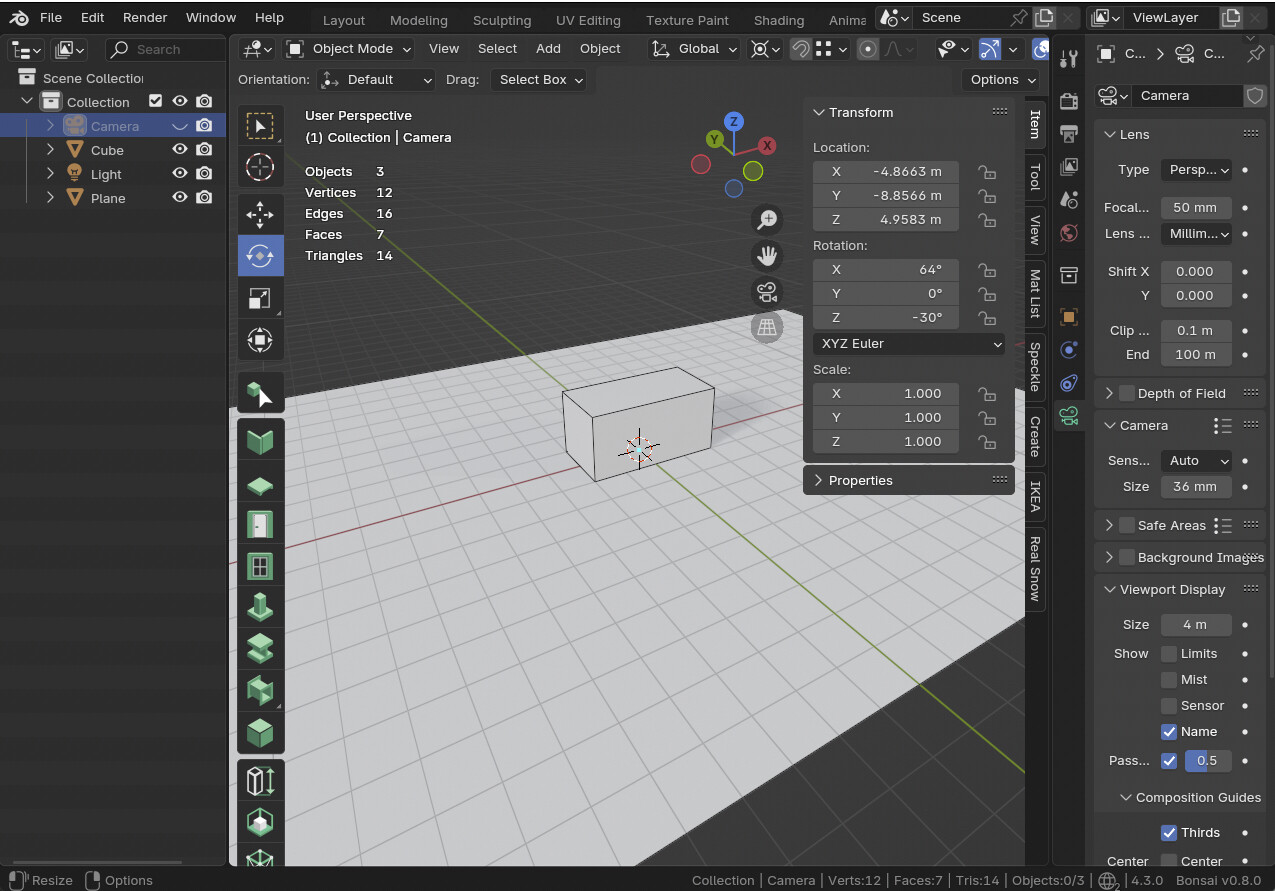
Task: Uncheck the Collection exclude checkbox
Action: (x=155, y=101)
